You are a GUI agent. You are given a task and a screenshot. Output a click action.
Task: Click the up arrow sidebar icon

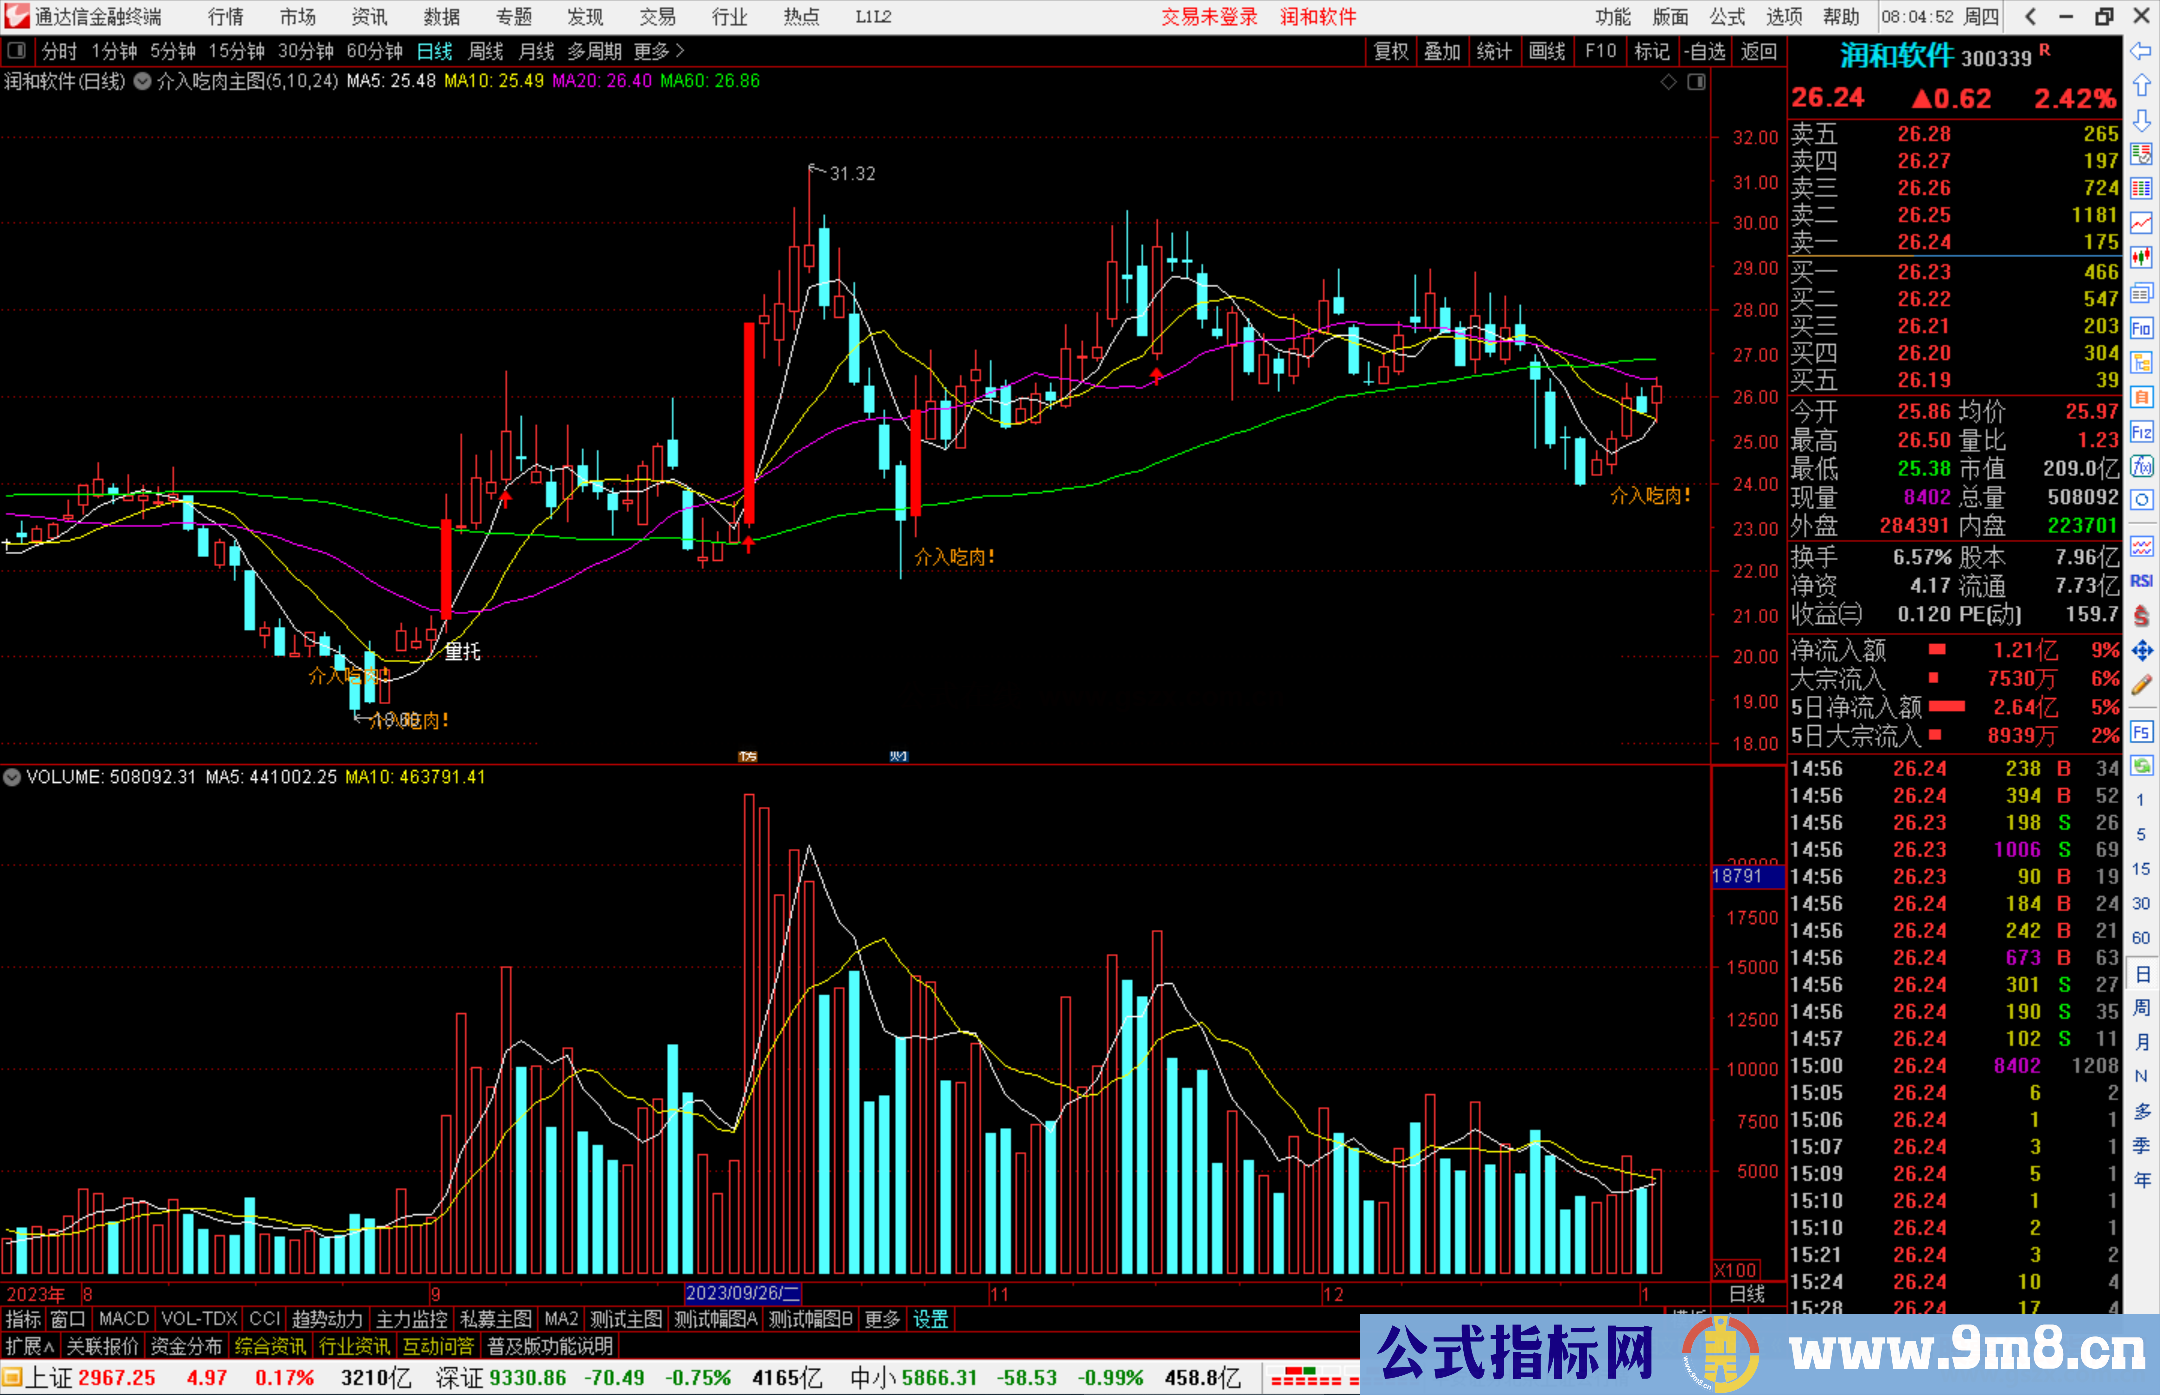[x=2141, y=86]
